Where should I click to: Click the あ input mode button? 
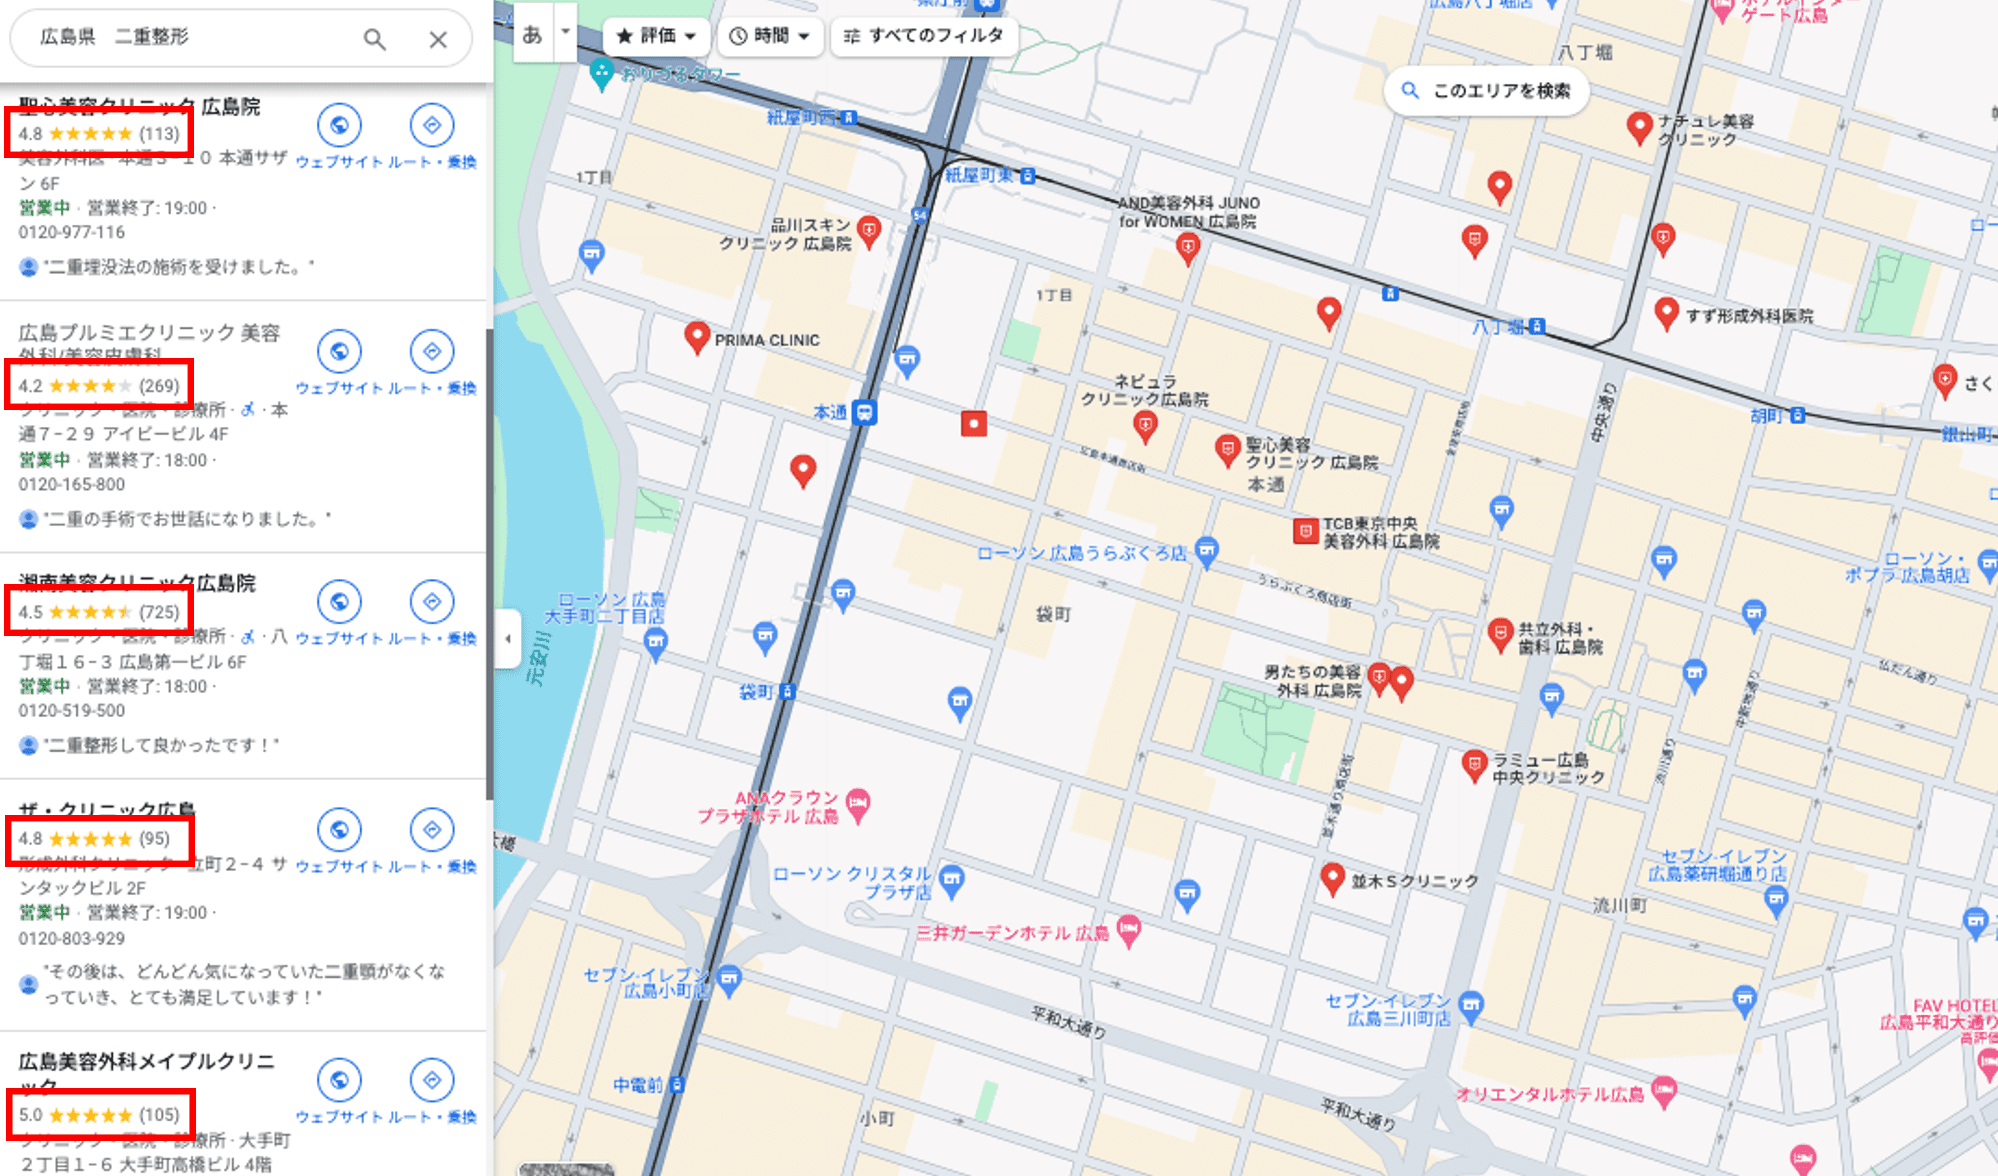(532, 35)
